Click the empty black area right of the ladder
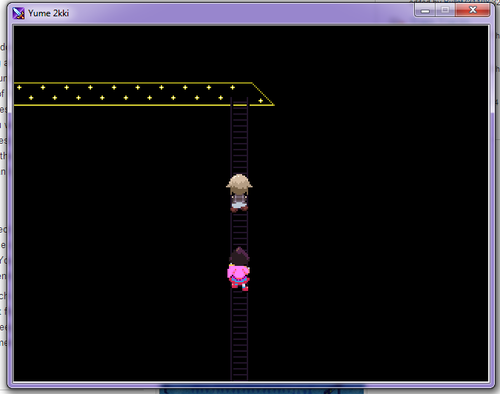500x394 pixels. (x=368, y=233)
